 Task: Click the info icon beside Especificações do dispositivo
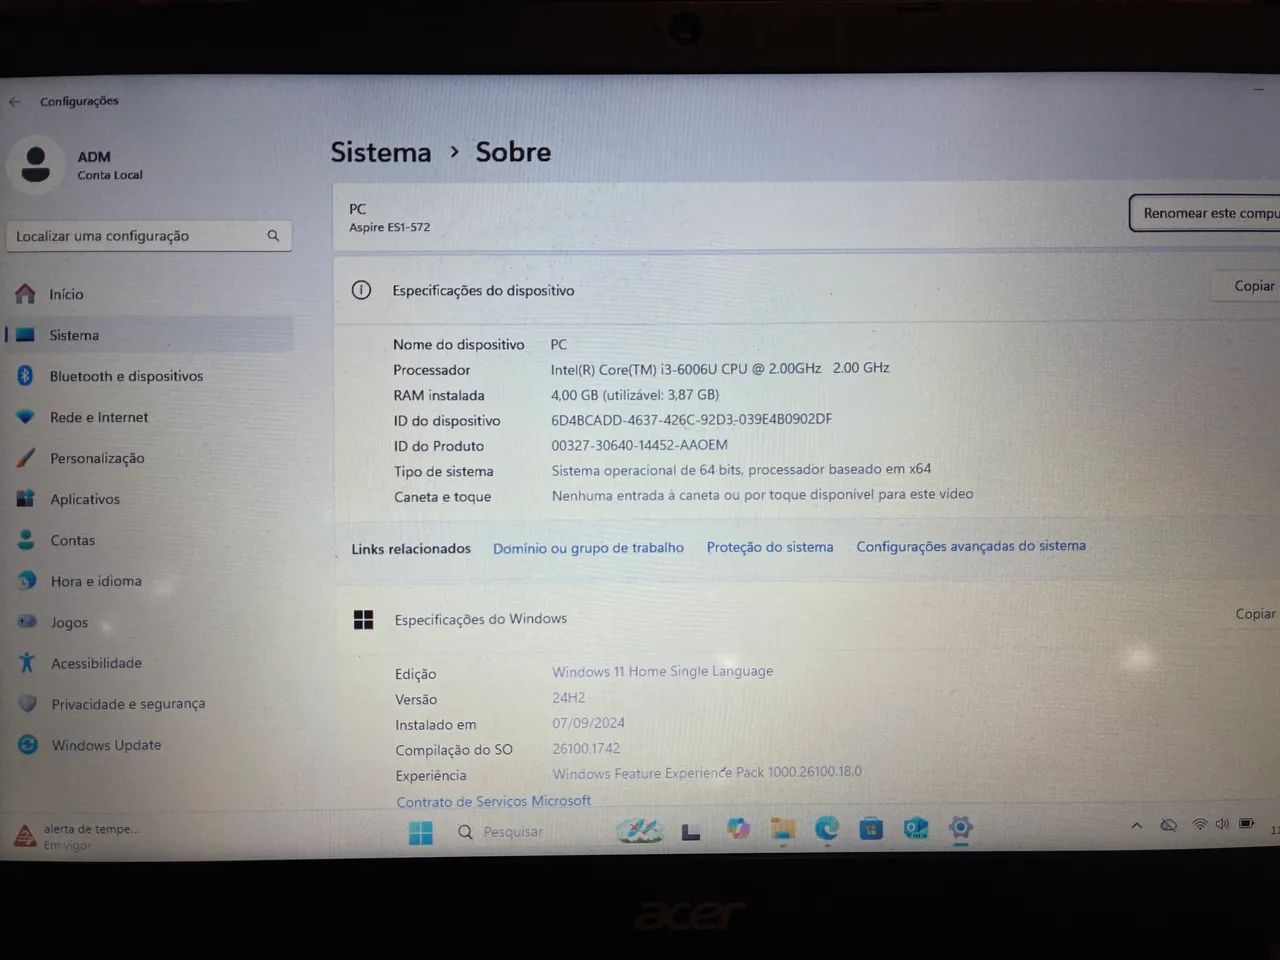pyautogui.click(x=361, y=290)
